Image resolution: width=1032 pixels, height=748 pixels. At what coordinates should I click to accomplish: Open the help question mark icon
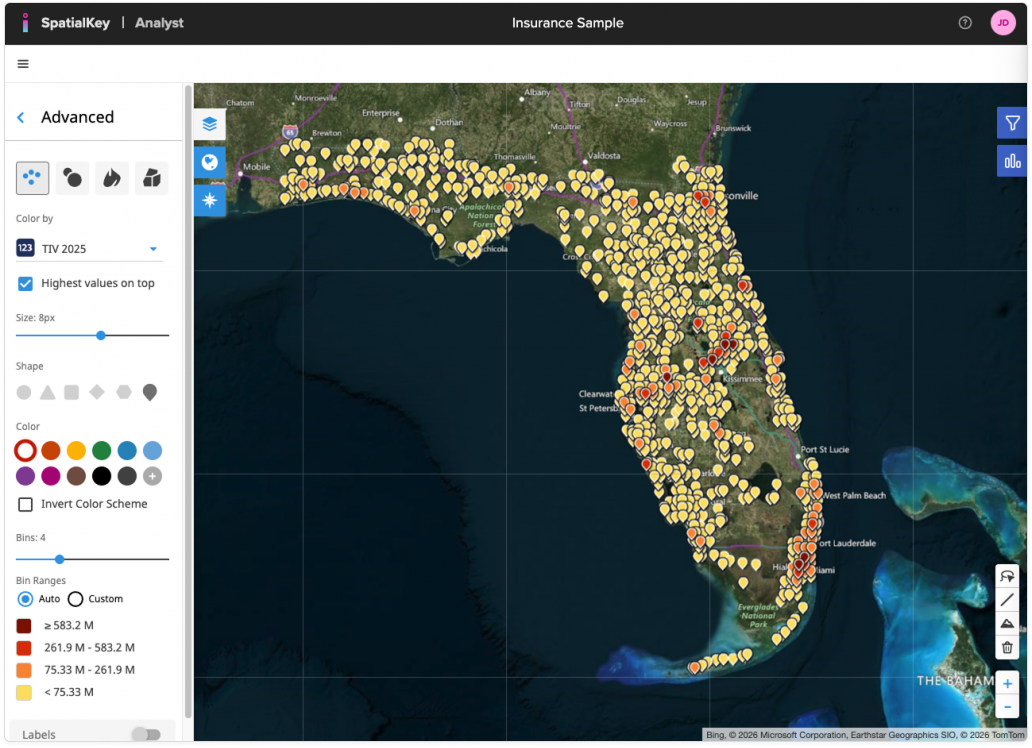coord(965,23)
